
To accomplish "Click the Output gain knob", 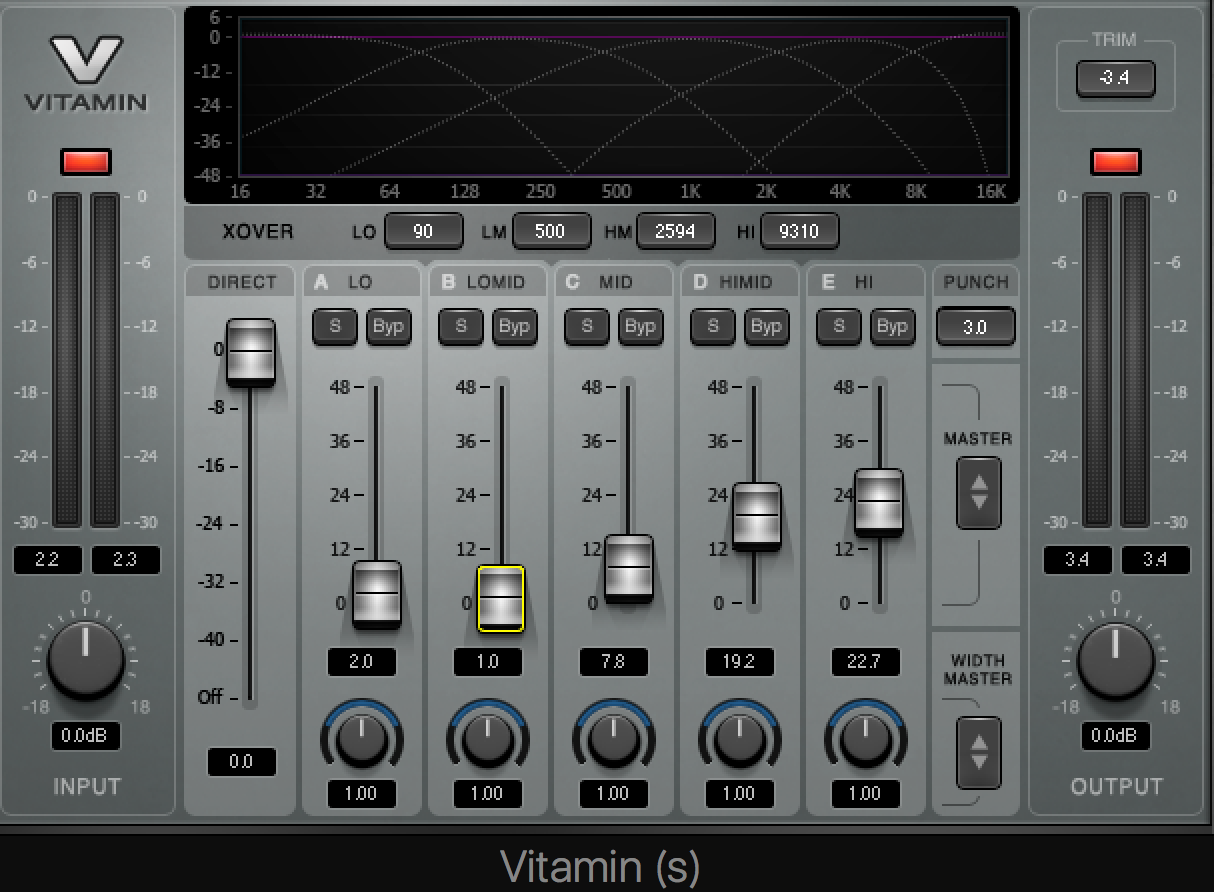I will [1115, 658].
